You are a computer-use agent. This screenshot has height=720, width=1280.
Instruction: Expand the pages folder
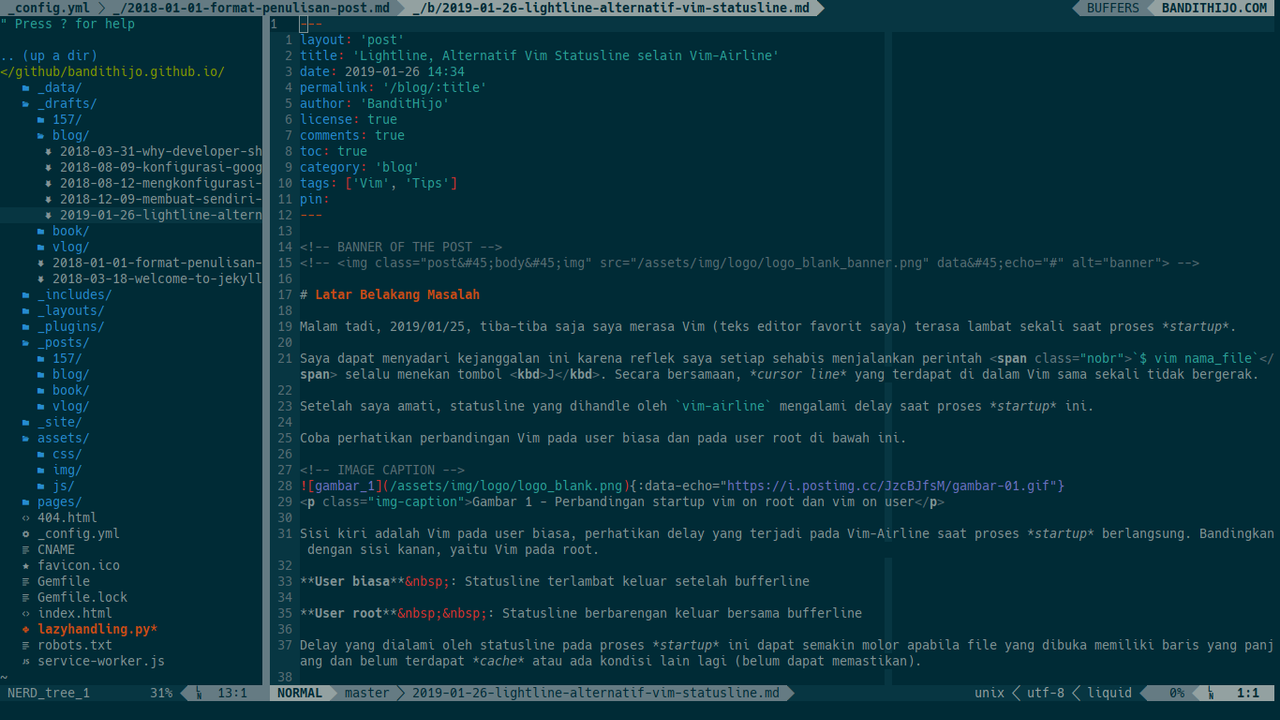pos(58,502)
